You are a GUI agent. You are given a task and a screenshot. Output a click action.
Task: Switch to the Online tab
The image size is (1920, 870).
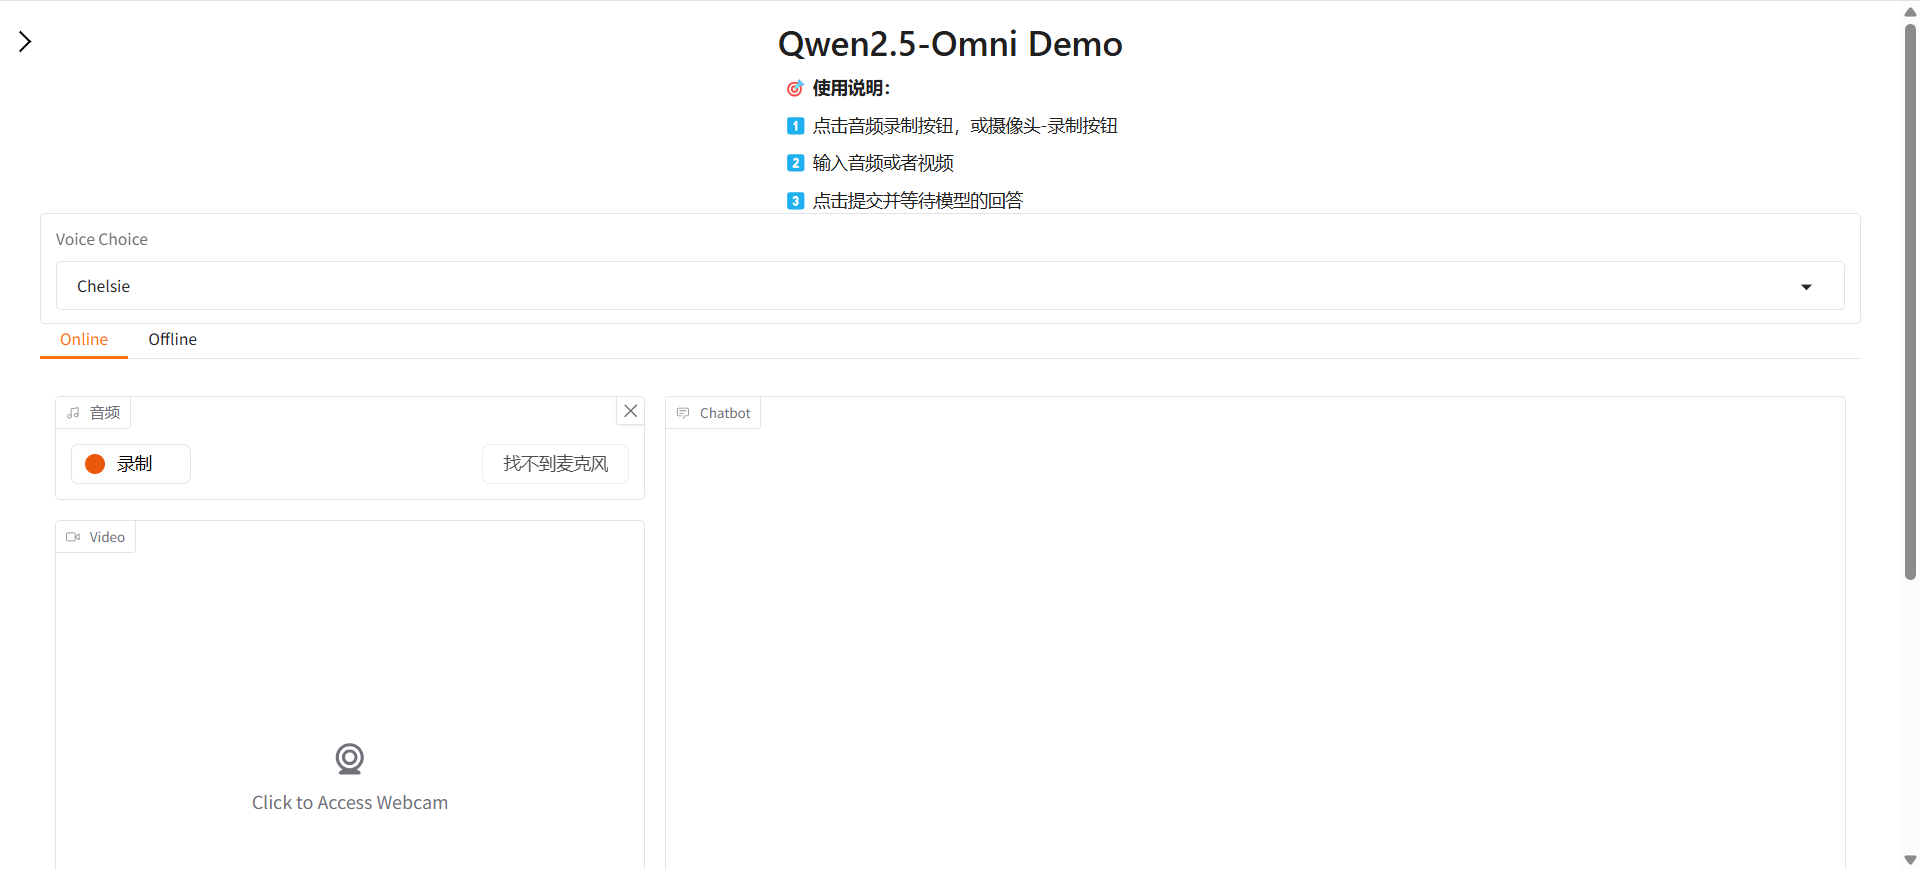click(x=84, y=339)
